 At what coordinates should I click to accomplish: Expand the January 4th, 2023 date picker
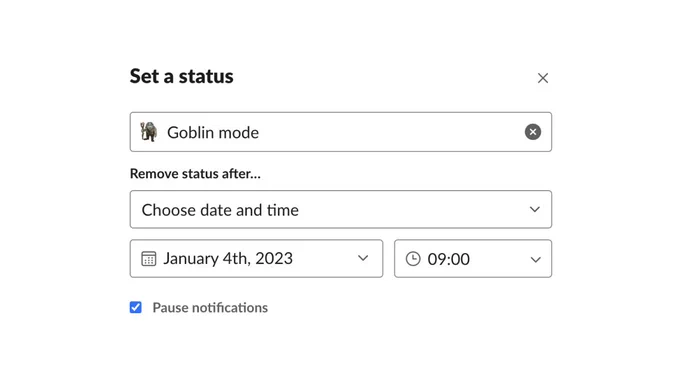point(256,259)
